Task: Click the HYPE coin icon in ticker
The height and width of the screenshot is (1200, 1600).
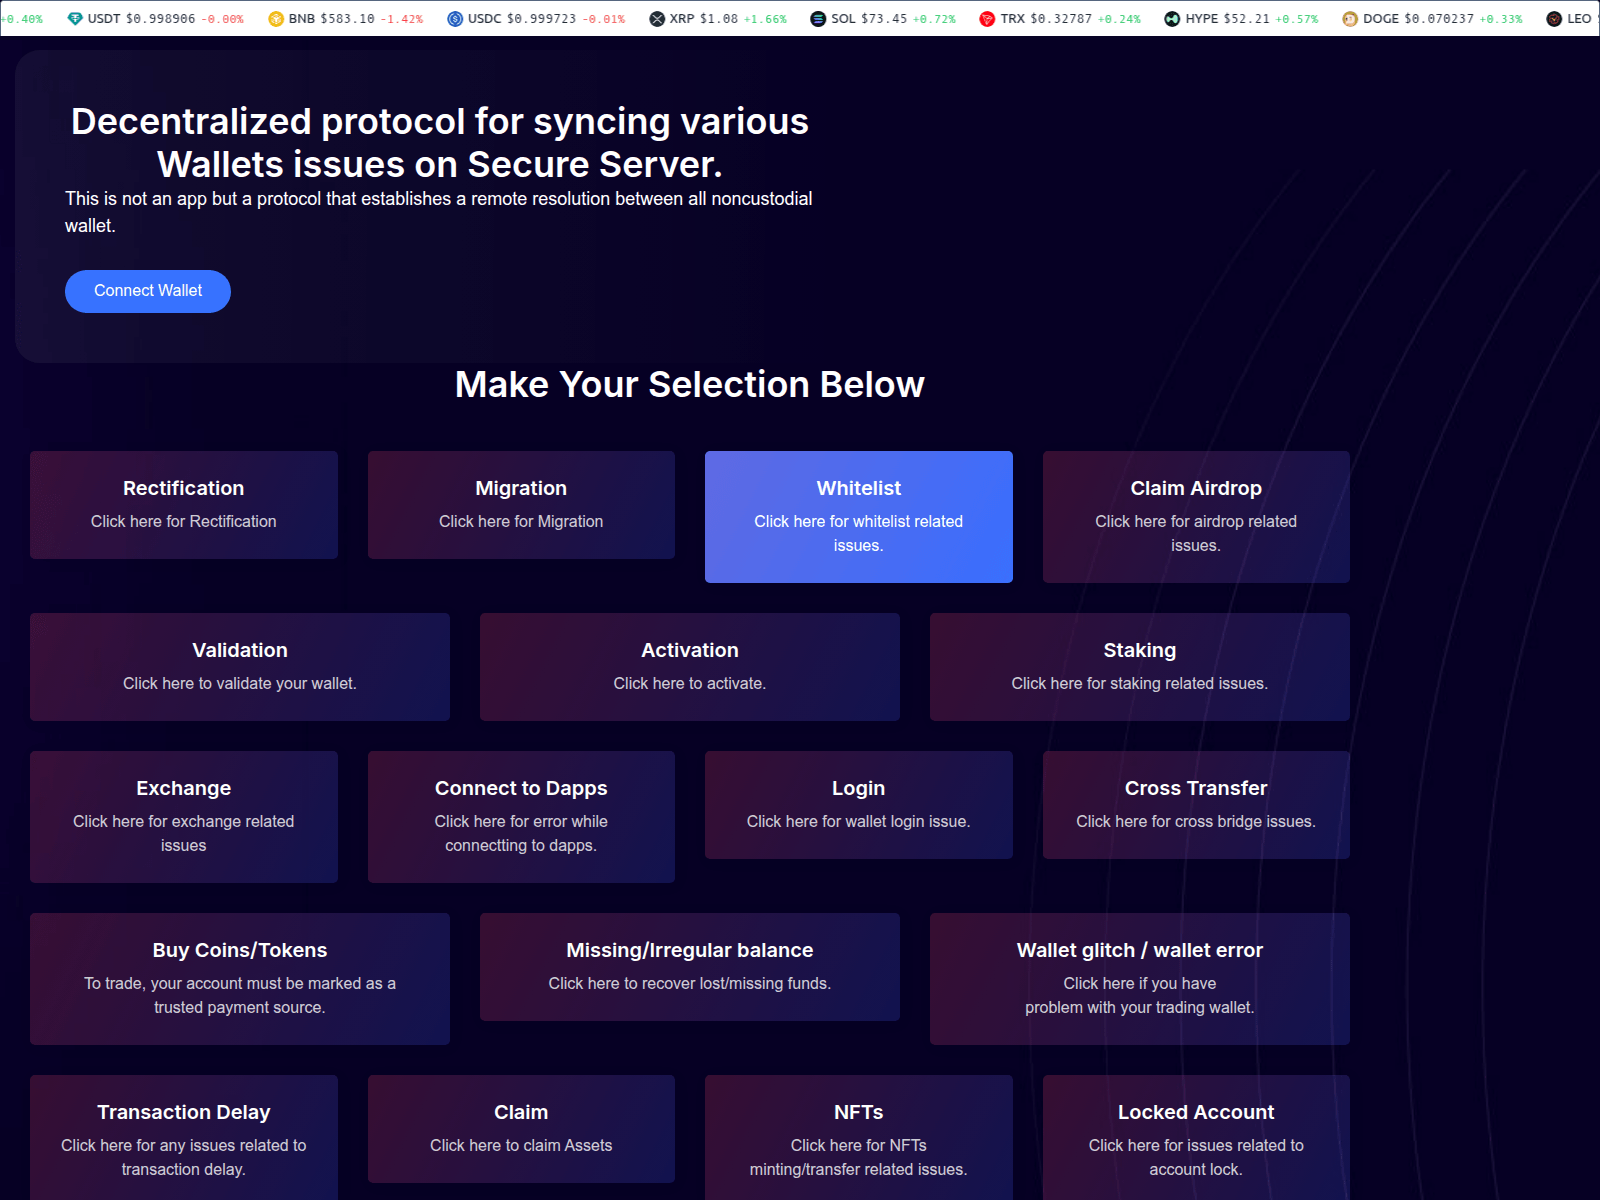Action: [1172, 19]
